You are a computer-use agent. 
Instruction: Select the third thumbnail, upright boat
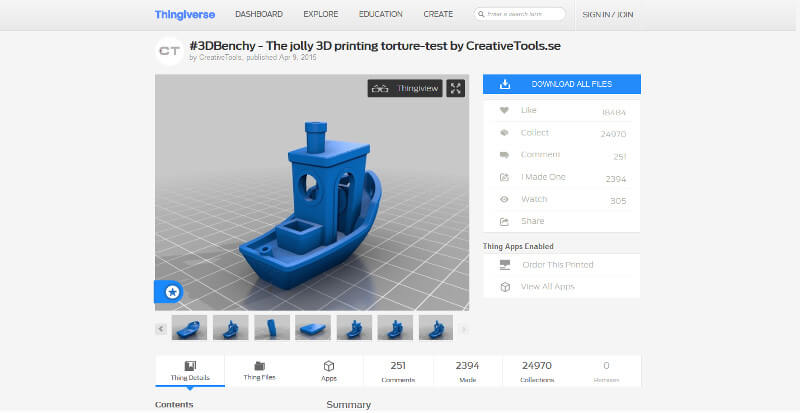click(272, 327)
